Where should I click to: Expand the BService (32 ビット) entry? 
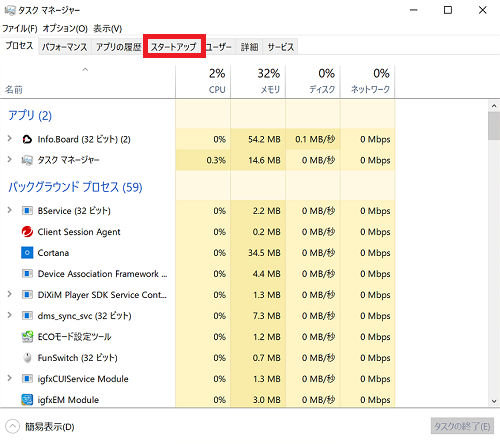pos(10,210)
